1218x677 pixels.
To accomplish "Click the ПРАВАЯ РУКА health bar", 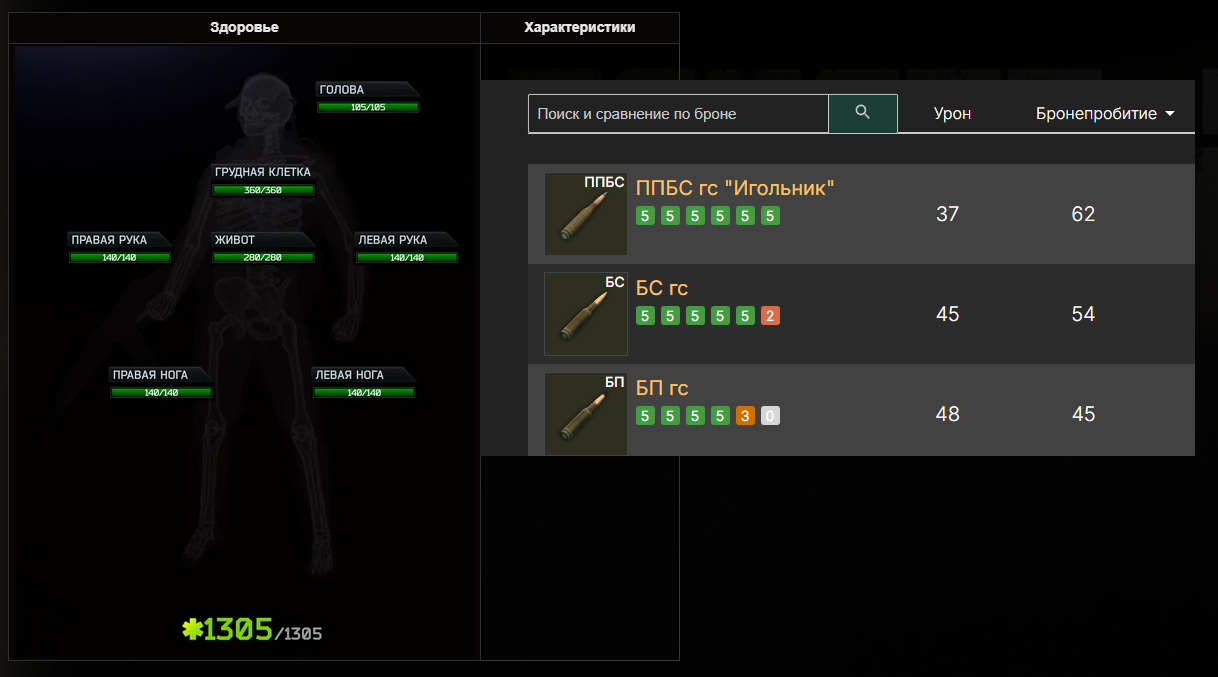I will coord(120,257).
